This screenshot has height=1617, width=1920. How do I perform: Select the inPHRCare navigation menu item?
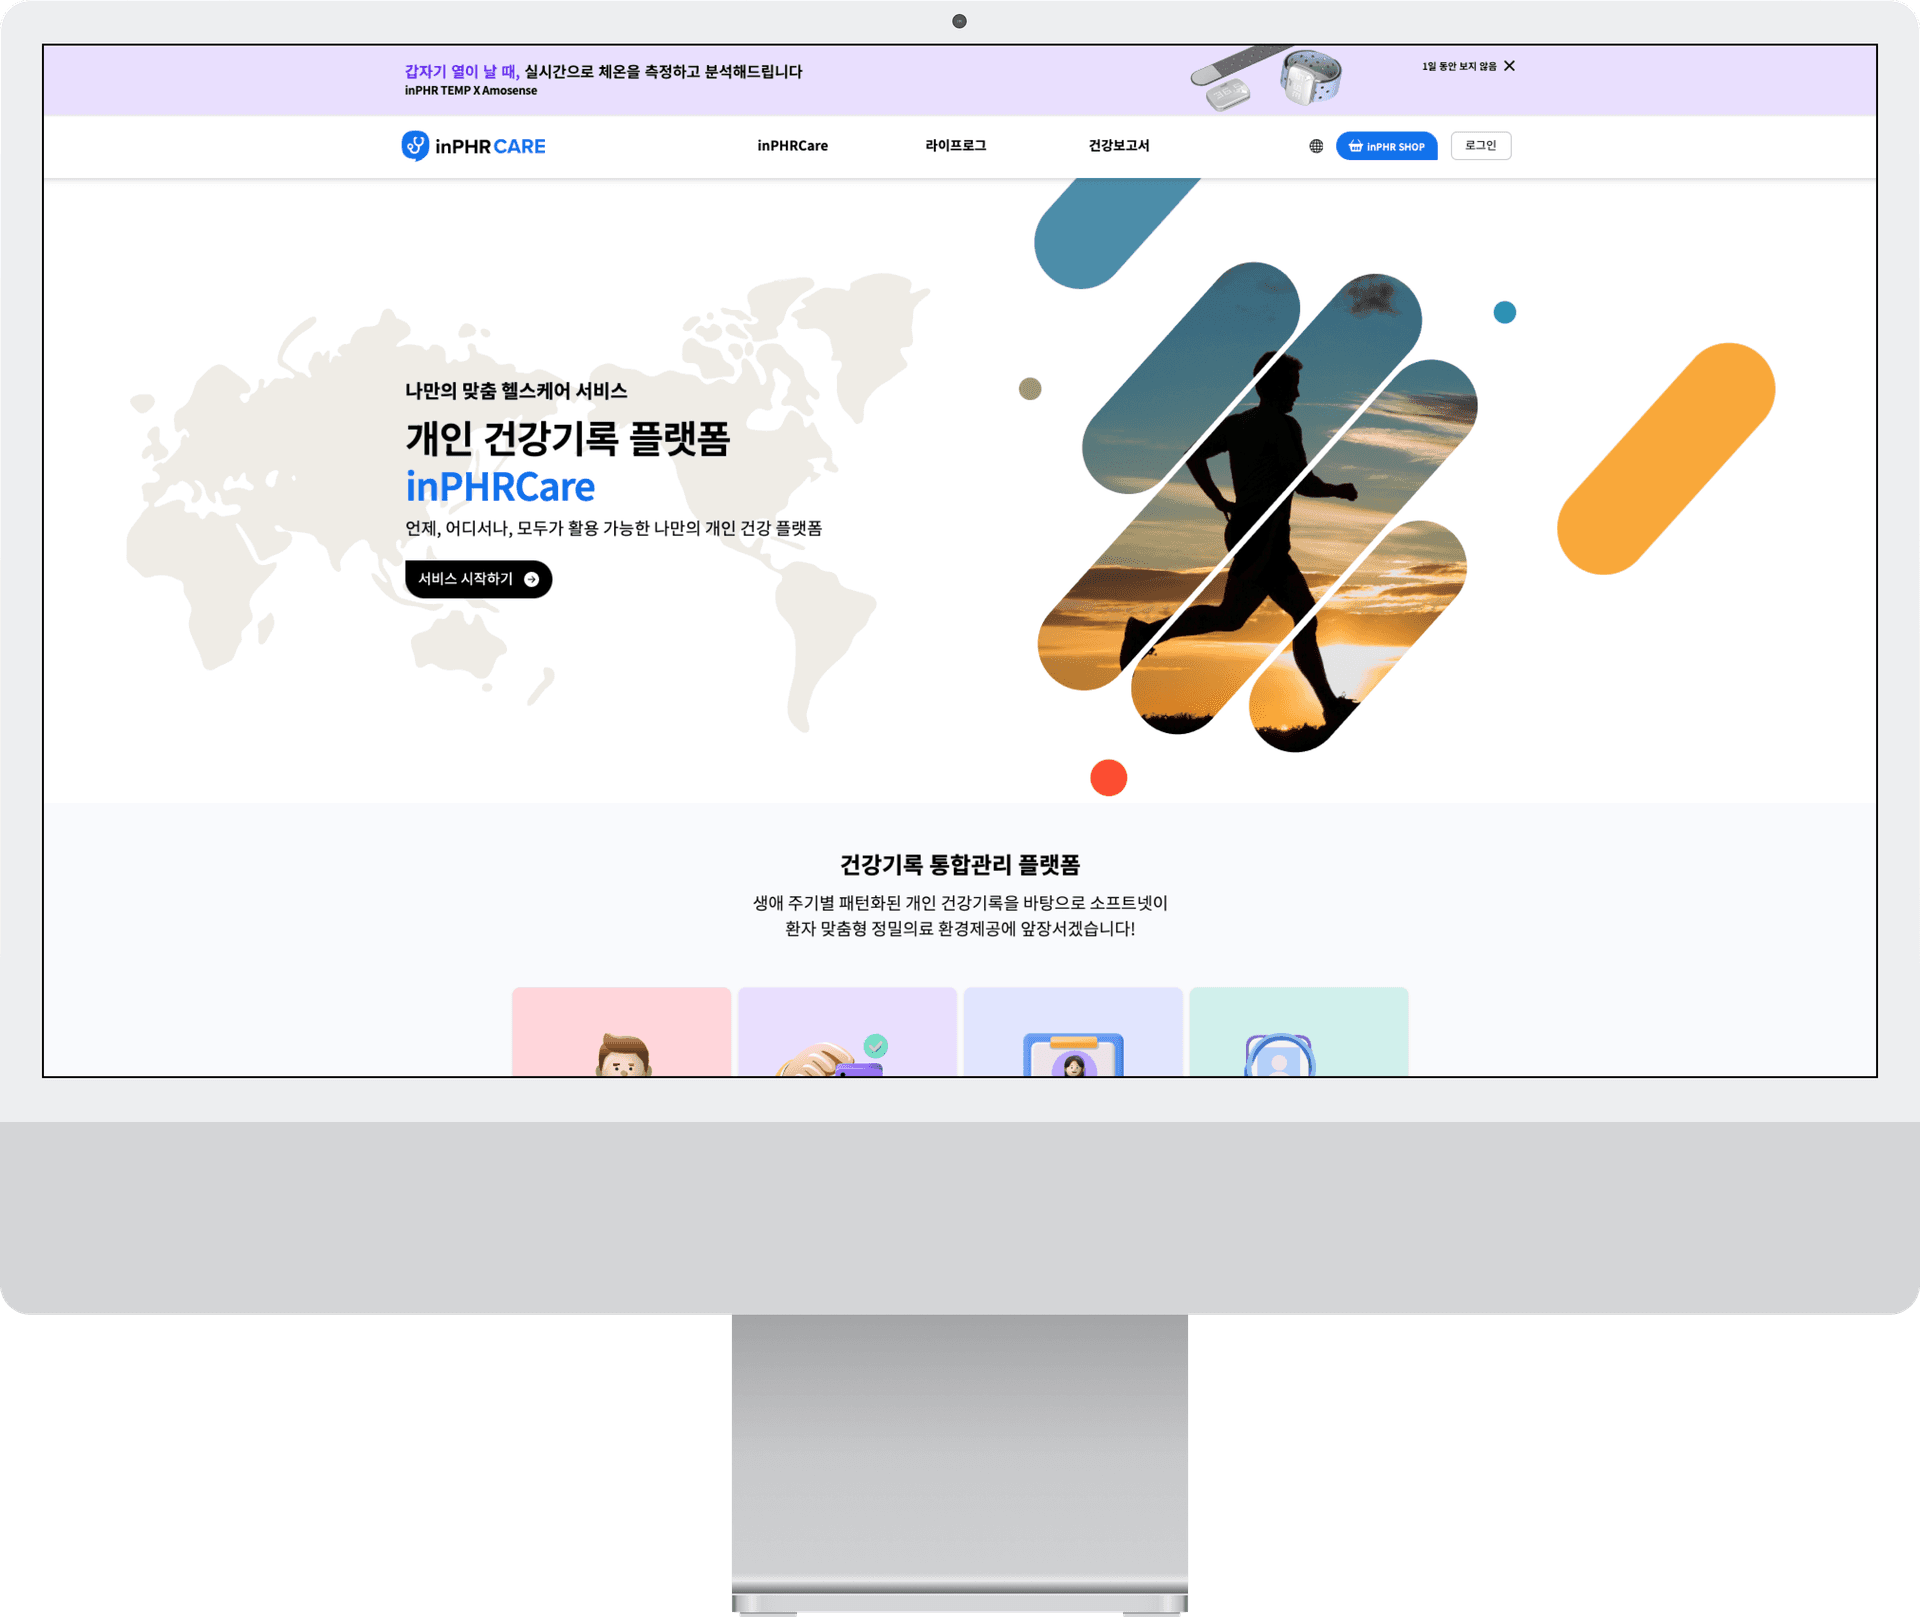791,146
